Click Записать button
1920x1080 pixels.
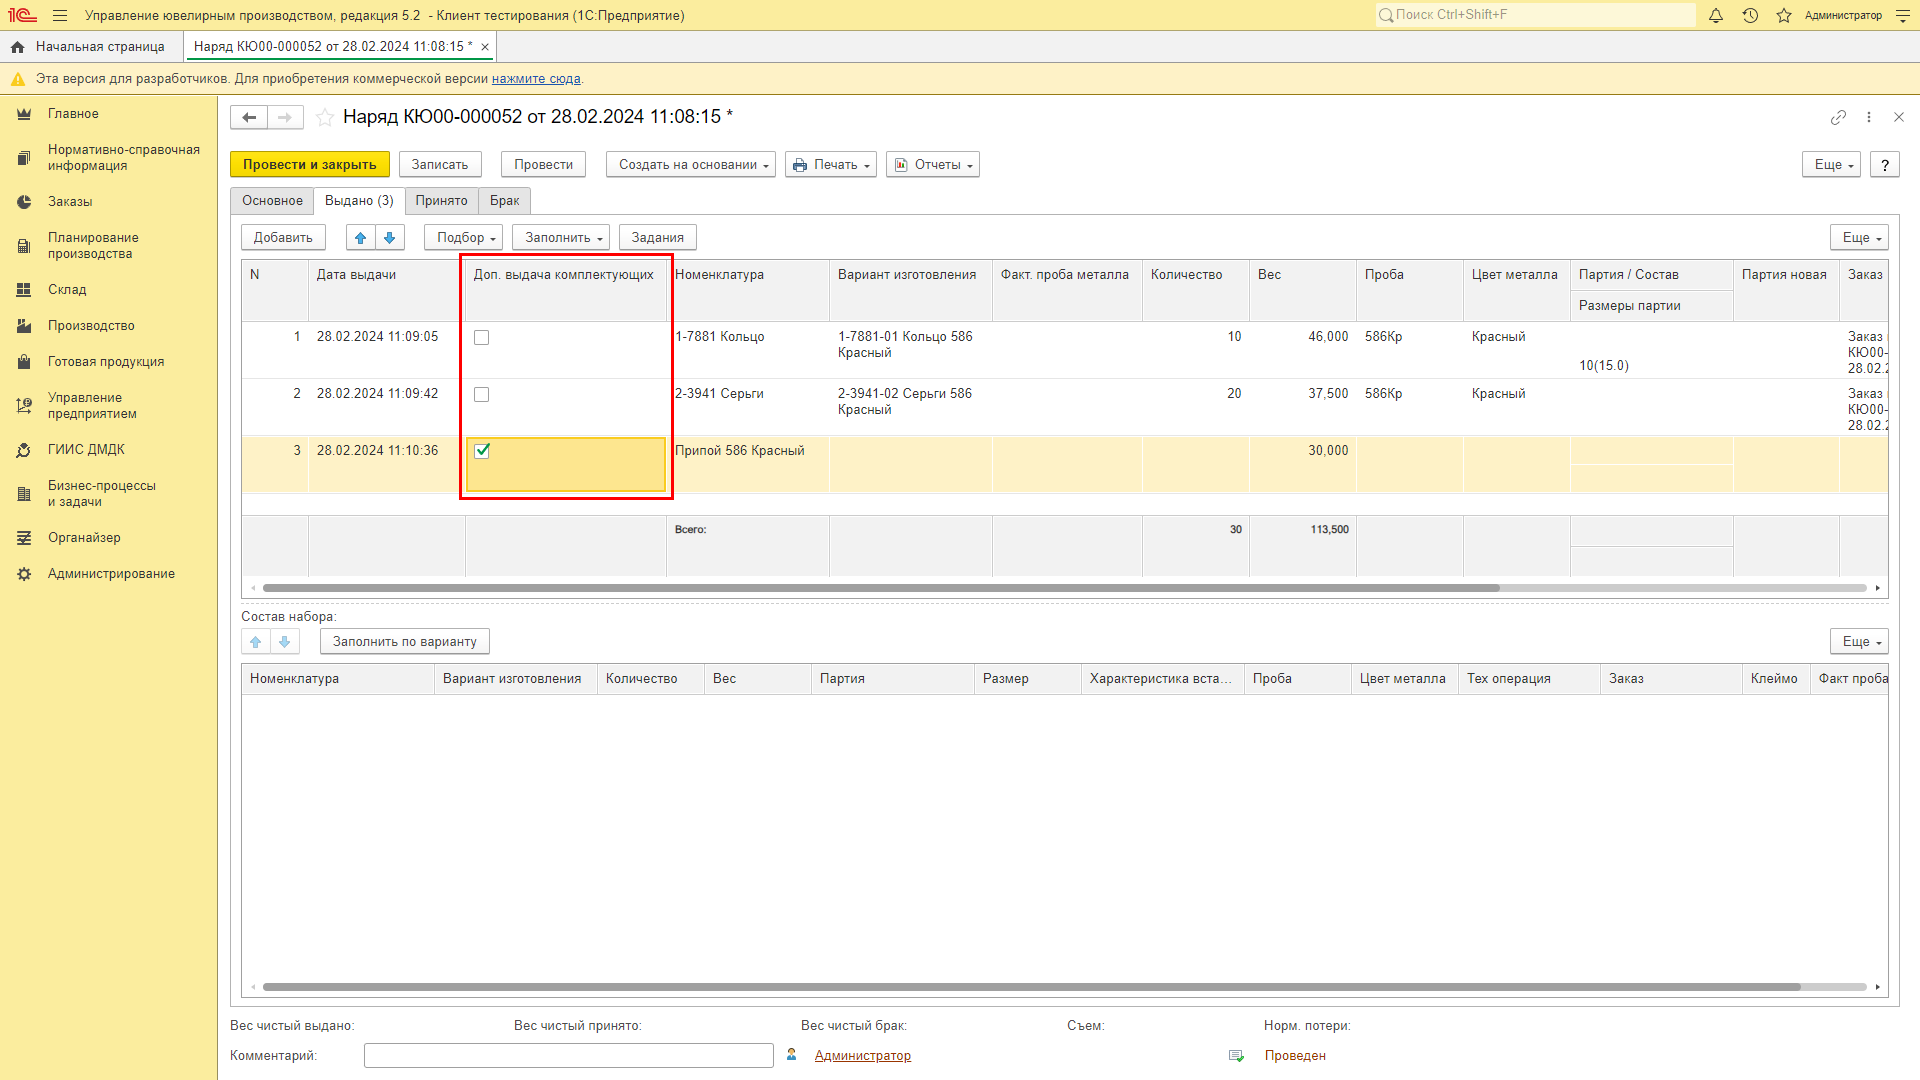(440, 165)
